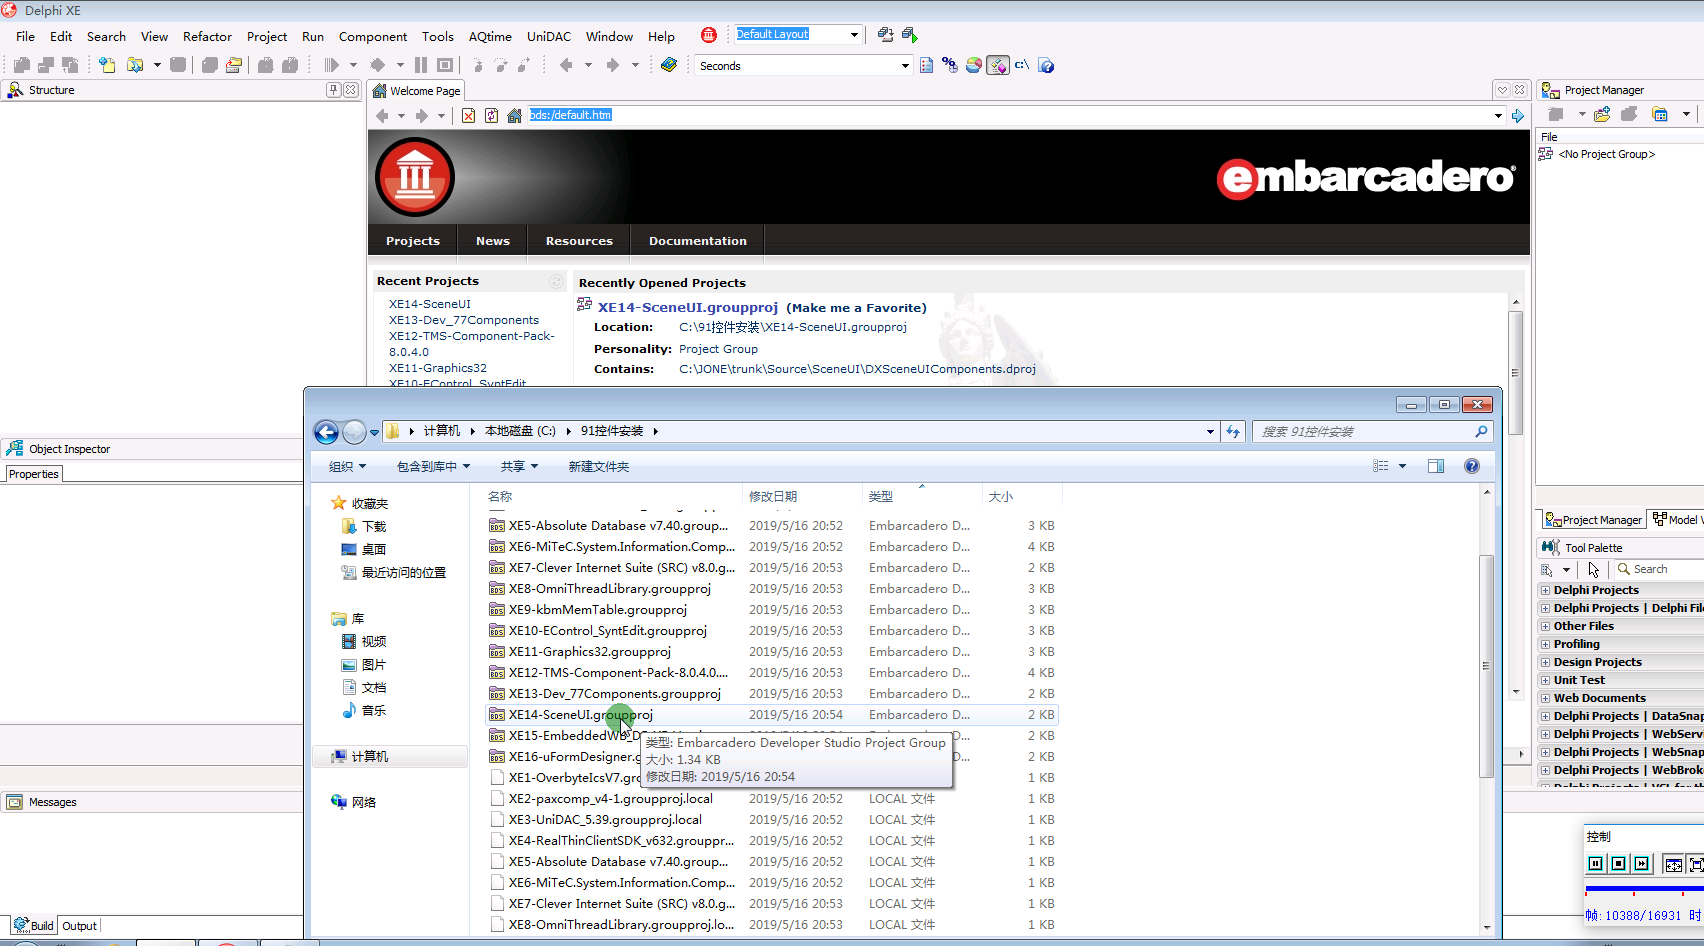Image resolution: width=1704 pixels, height=946 pixels.
Task: Click the AQtime c:\ path icon
Action: (1022, 65)
